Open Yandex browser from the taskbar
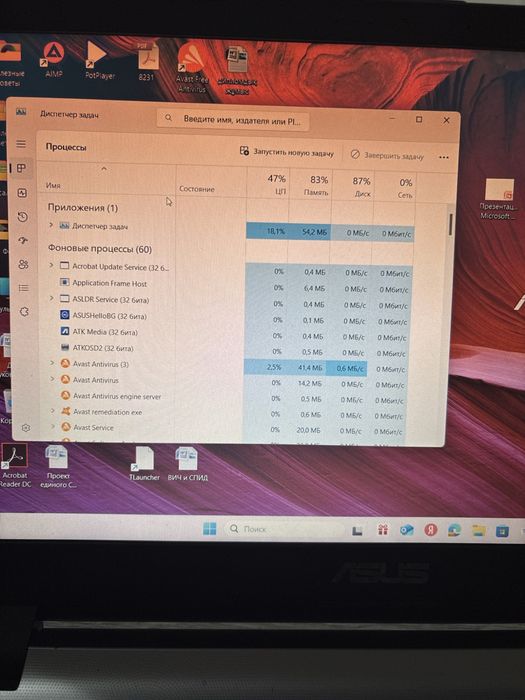The height and width of the screenshot is (700, 525). [x=431, y=530]
